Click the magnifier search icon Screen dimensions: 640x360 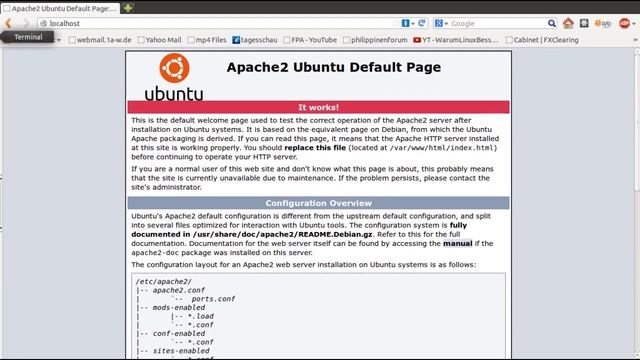click(551, 23)
